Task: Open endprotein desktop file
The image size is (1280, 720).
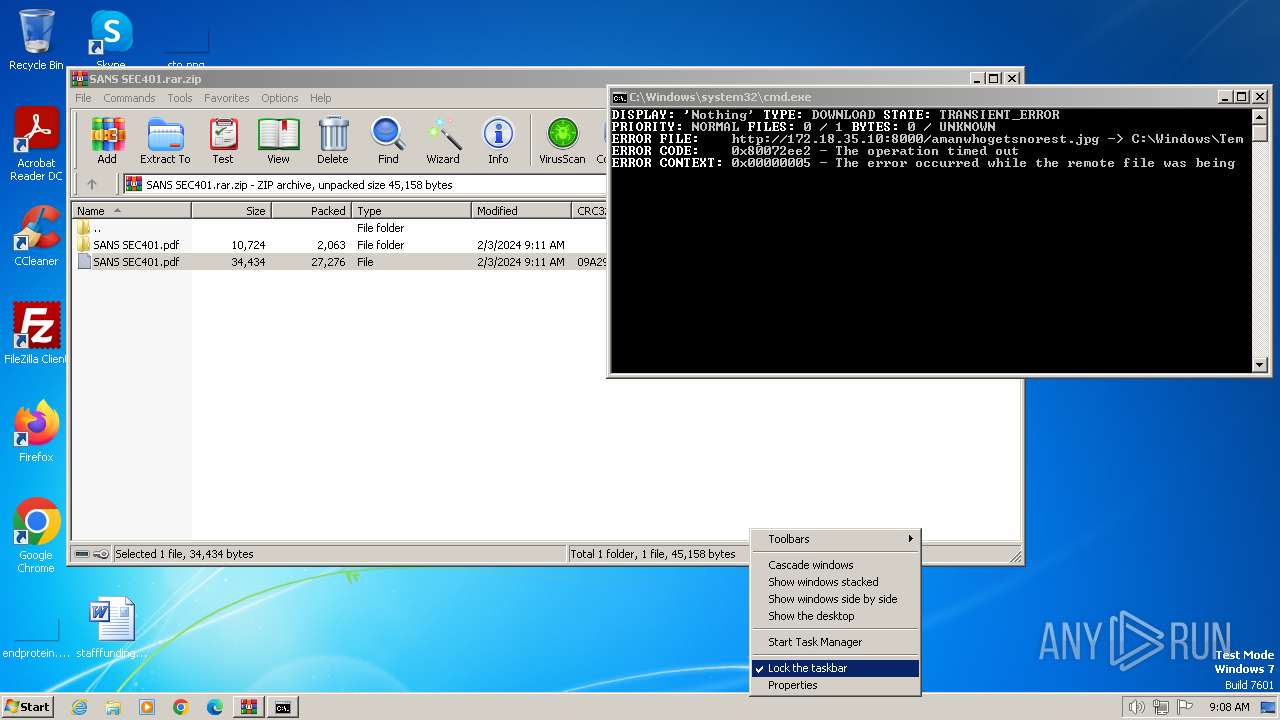Action: (36, 636)
